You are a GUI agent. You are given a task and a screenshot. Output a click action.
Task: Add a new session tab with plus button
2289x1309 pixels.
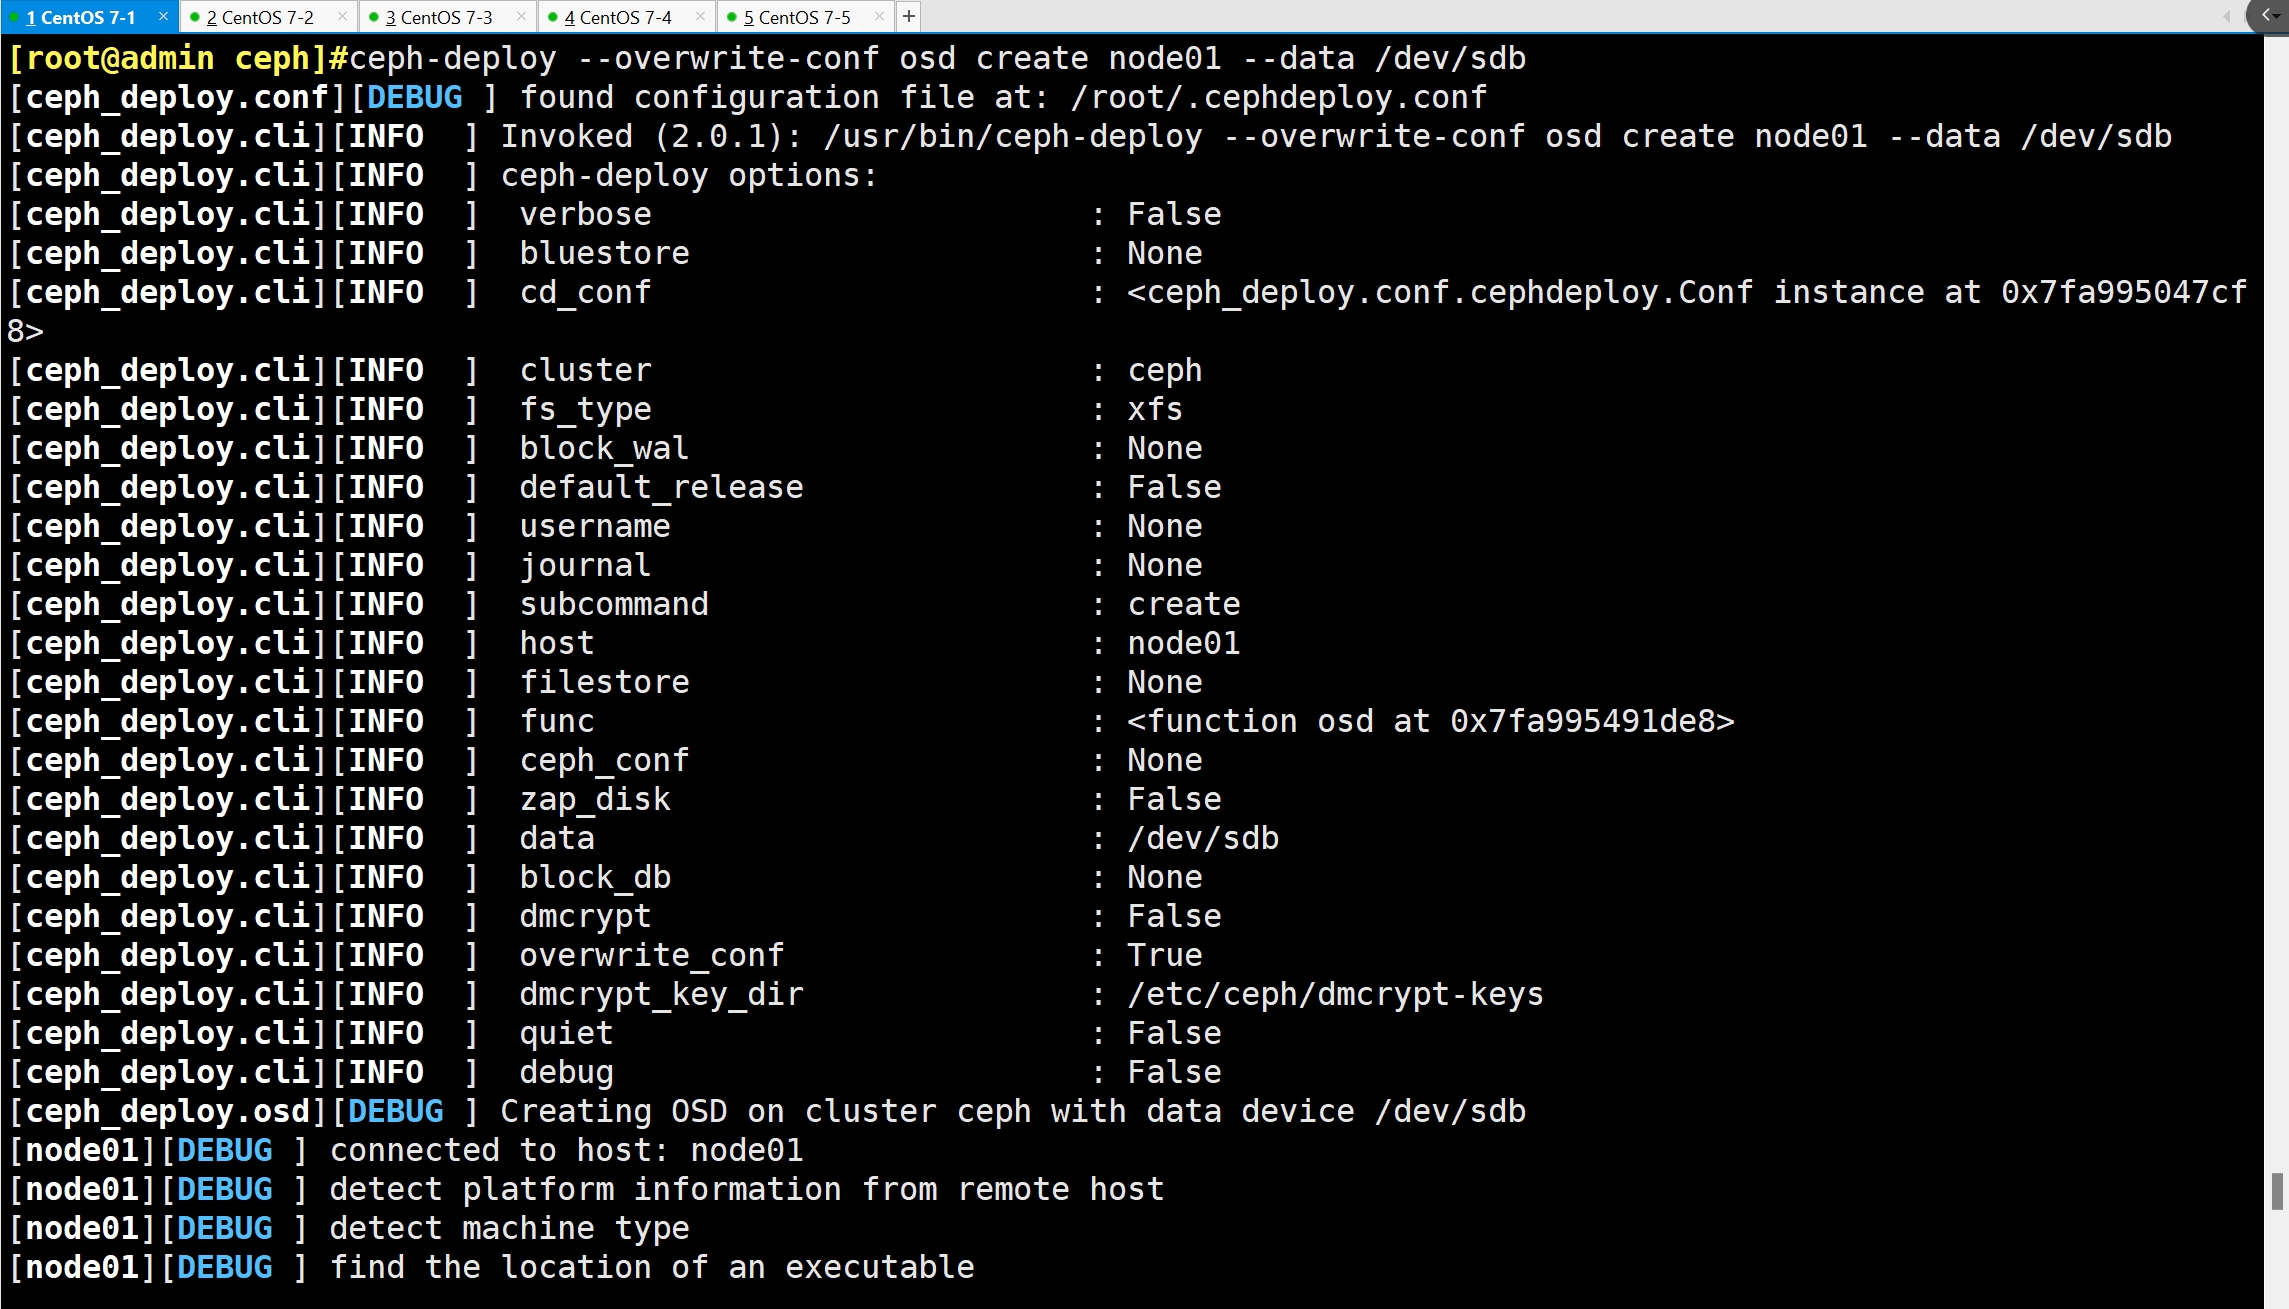pos(908,16)
